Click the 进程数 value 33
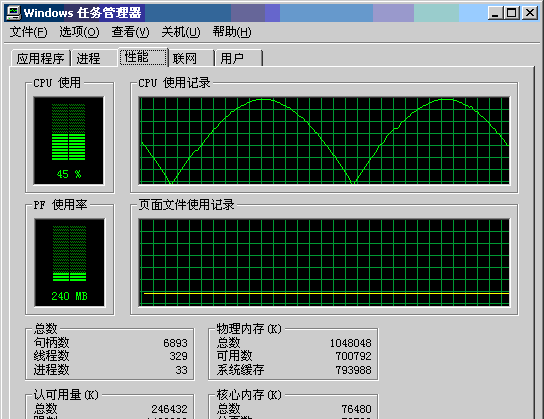This screenshot has width=544, height=419. [x=181, y=370]
